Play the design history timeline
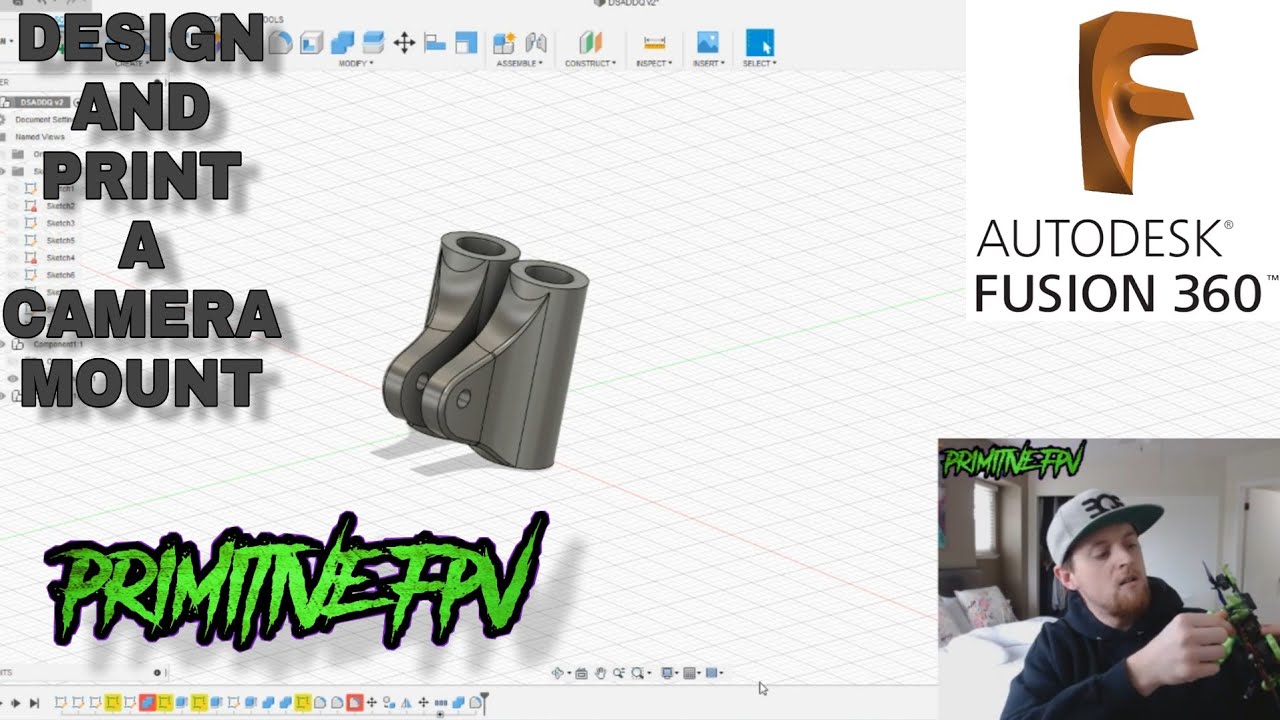The width and height of the screenshot is (1280, 720). 16,703
